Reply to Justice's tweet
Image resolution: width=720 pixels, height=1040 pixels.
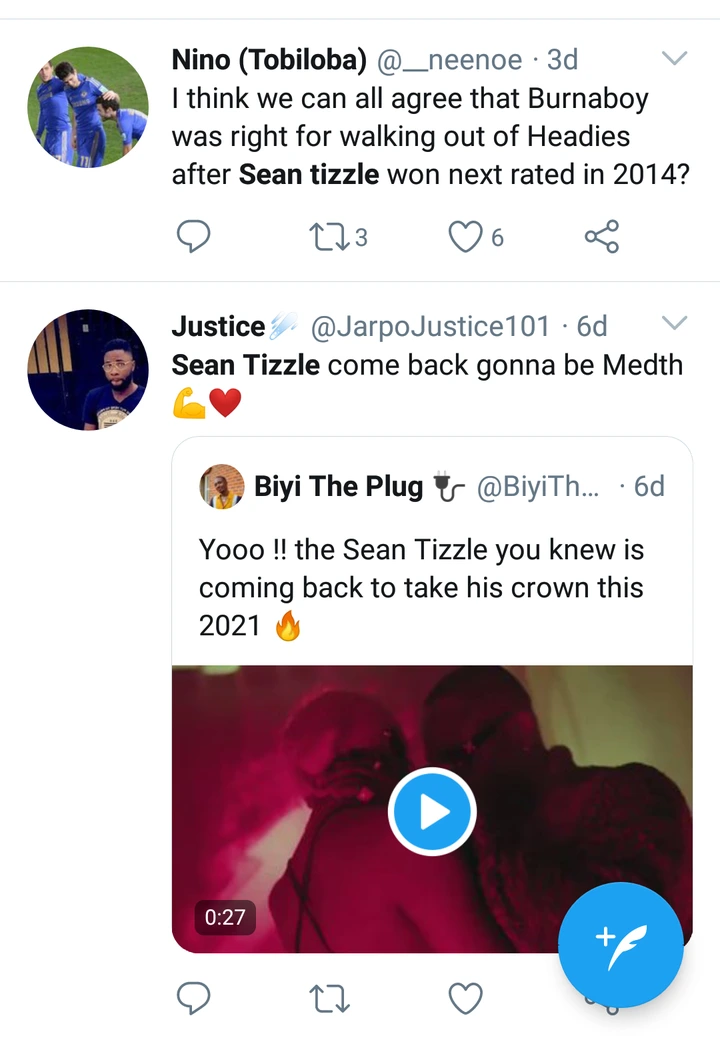(194, 998)
